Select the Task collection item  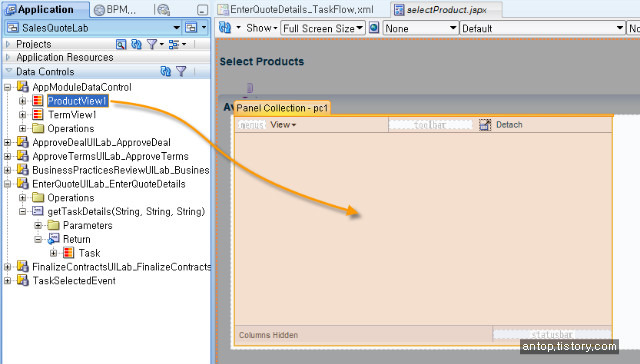[89, 253]
